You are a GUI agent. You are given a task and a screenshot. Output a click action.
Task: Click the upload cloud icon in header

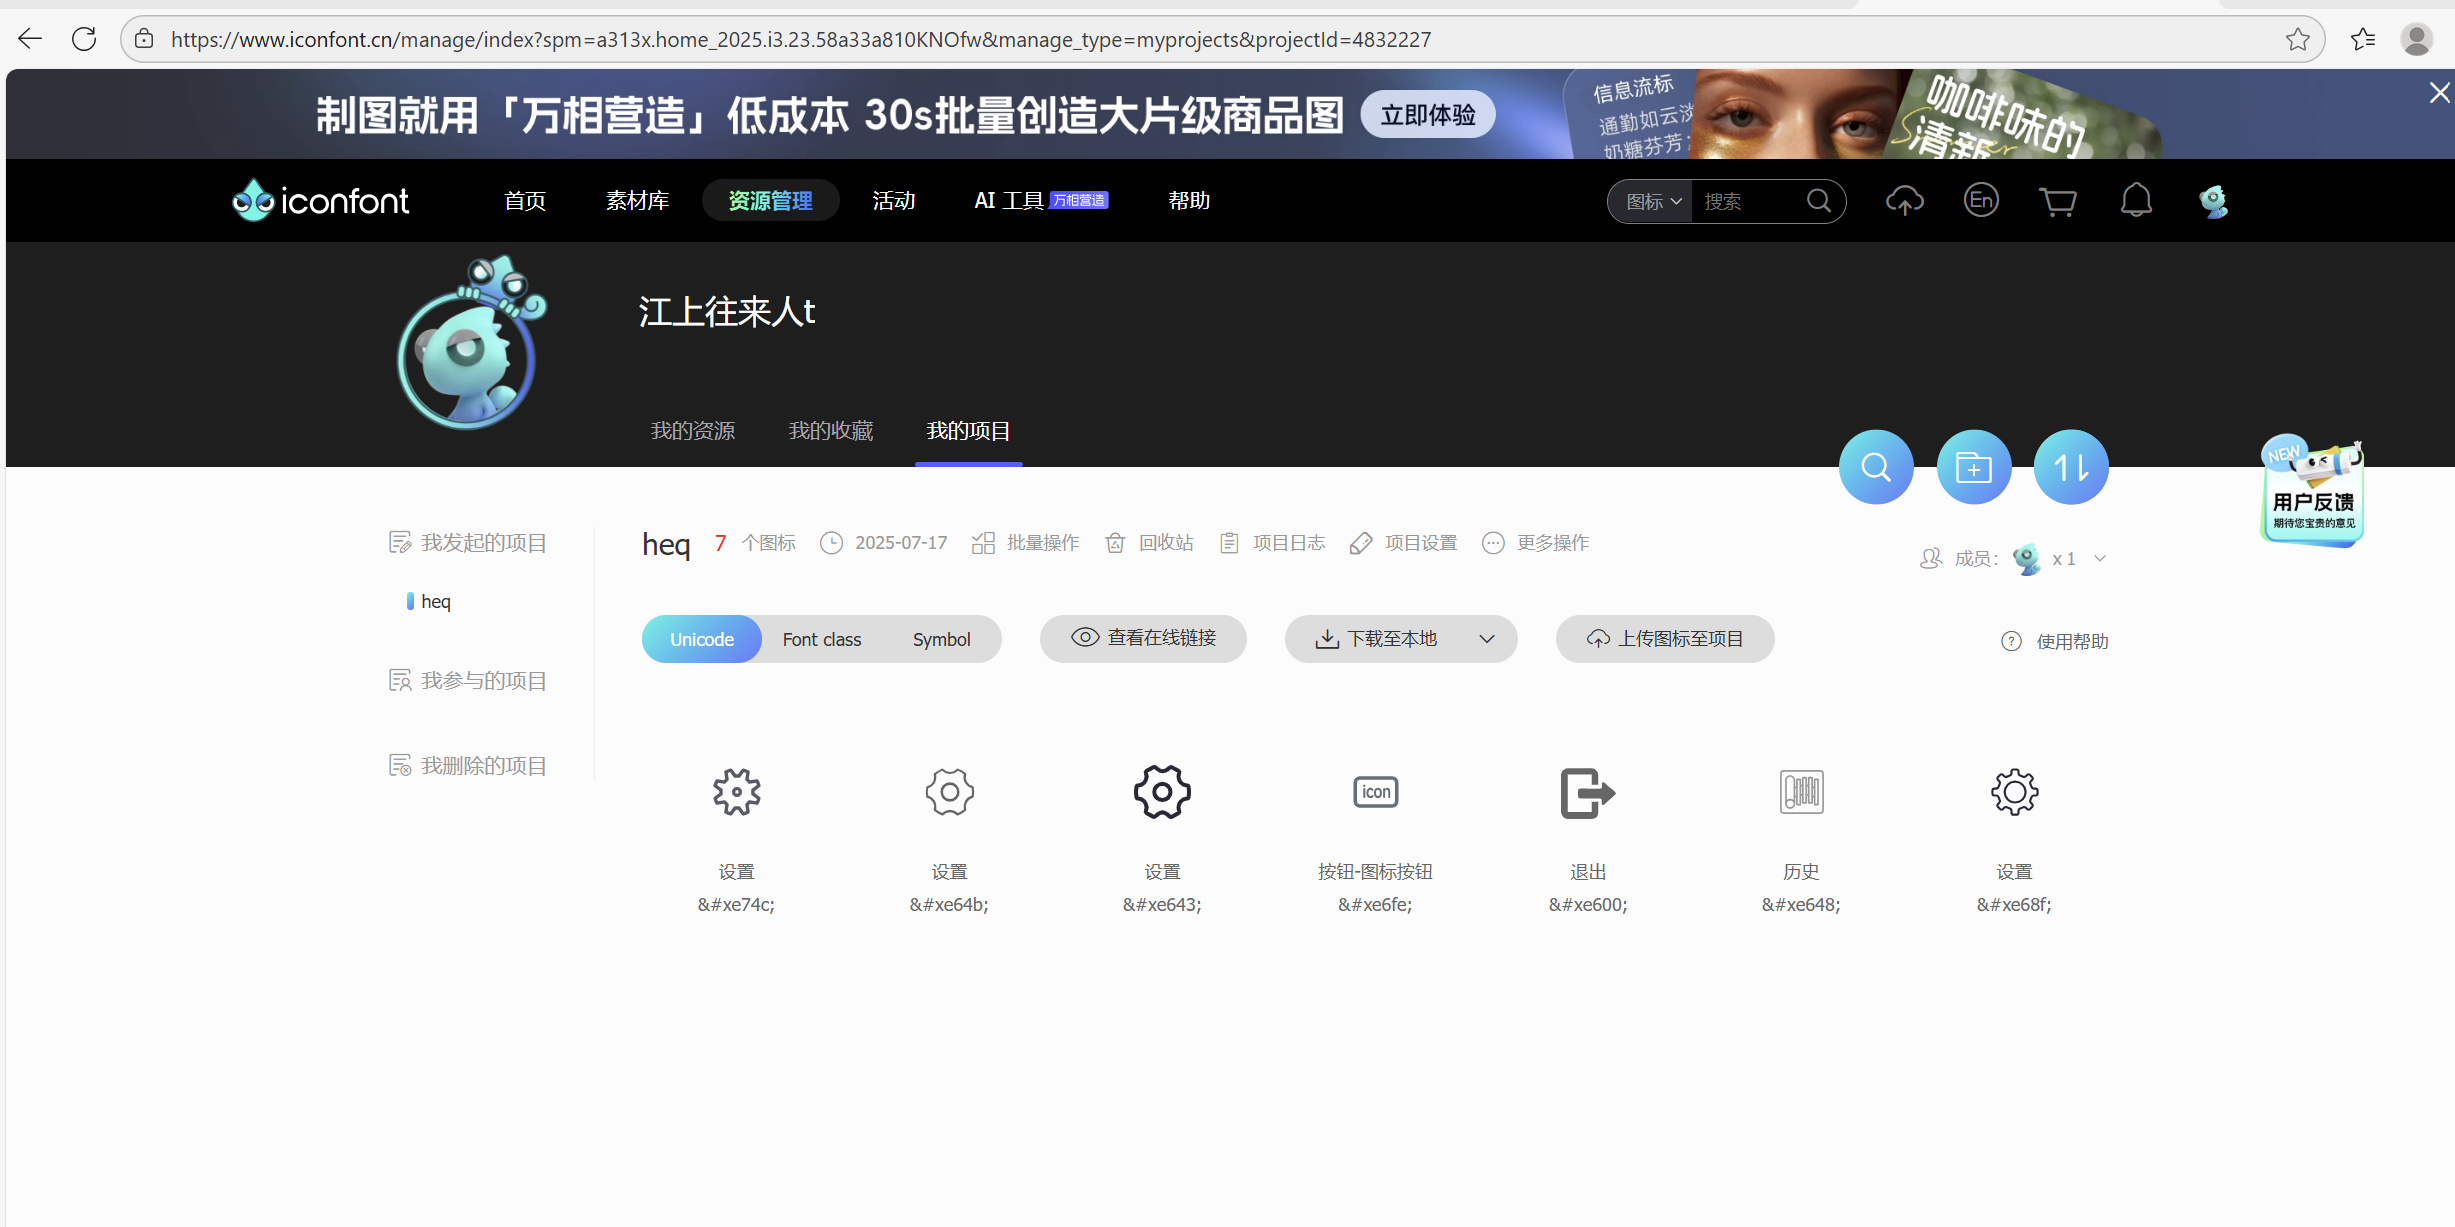(x=1904, y=200)
